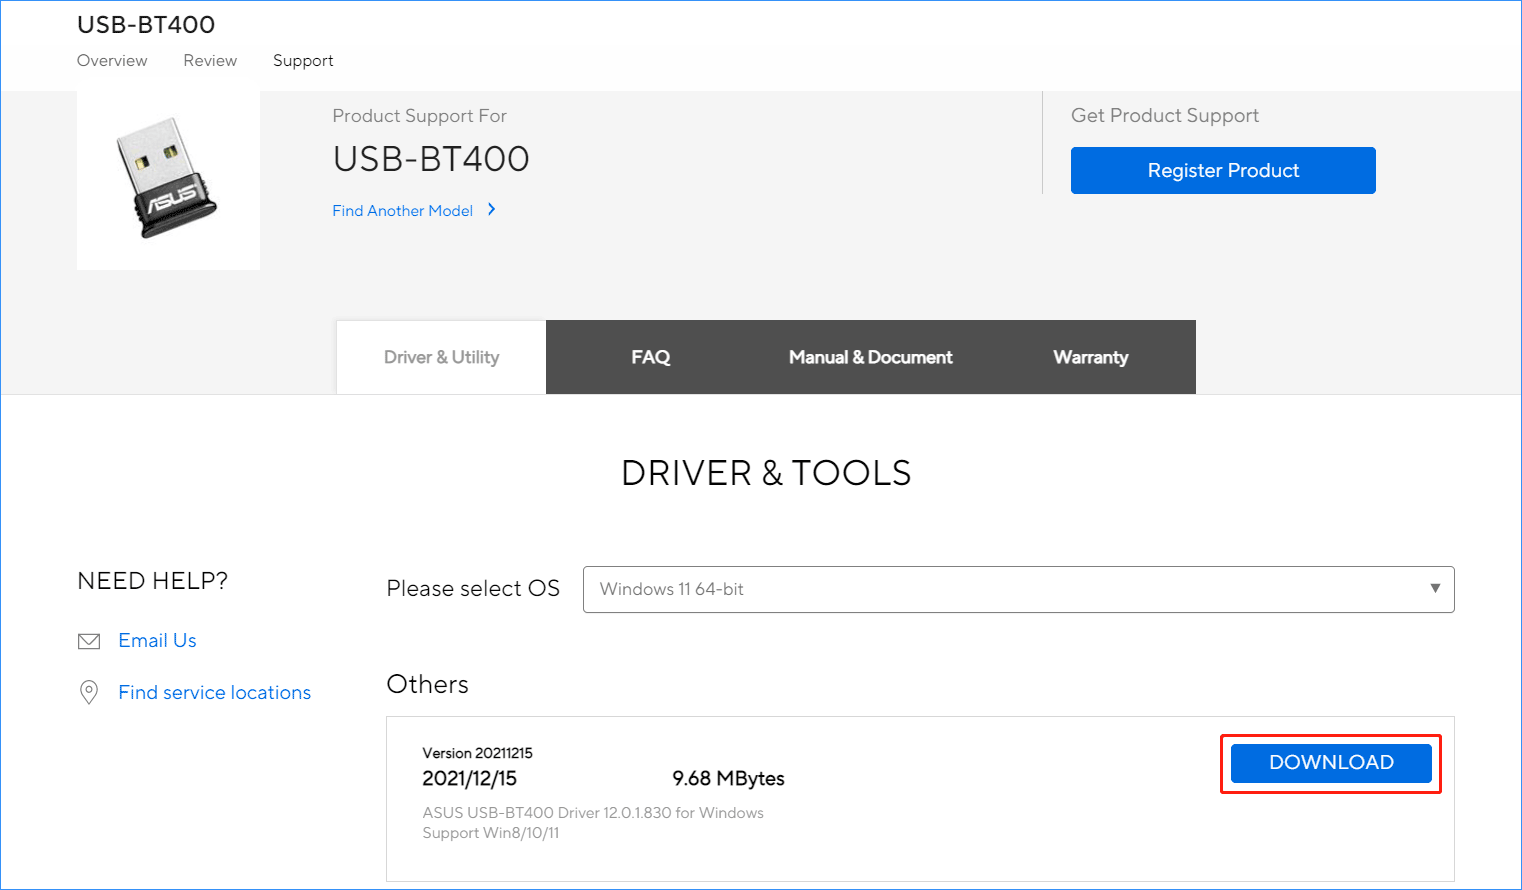Viewport: 1522px width, 890px height.
Task: Click the location pin icon beside Find service locations
Action: (90, 691)
